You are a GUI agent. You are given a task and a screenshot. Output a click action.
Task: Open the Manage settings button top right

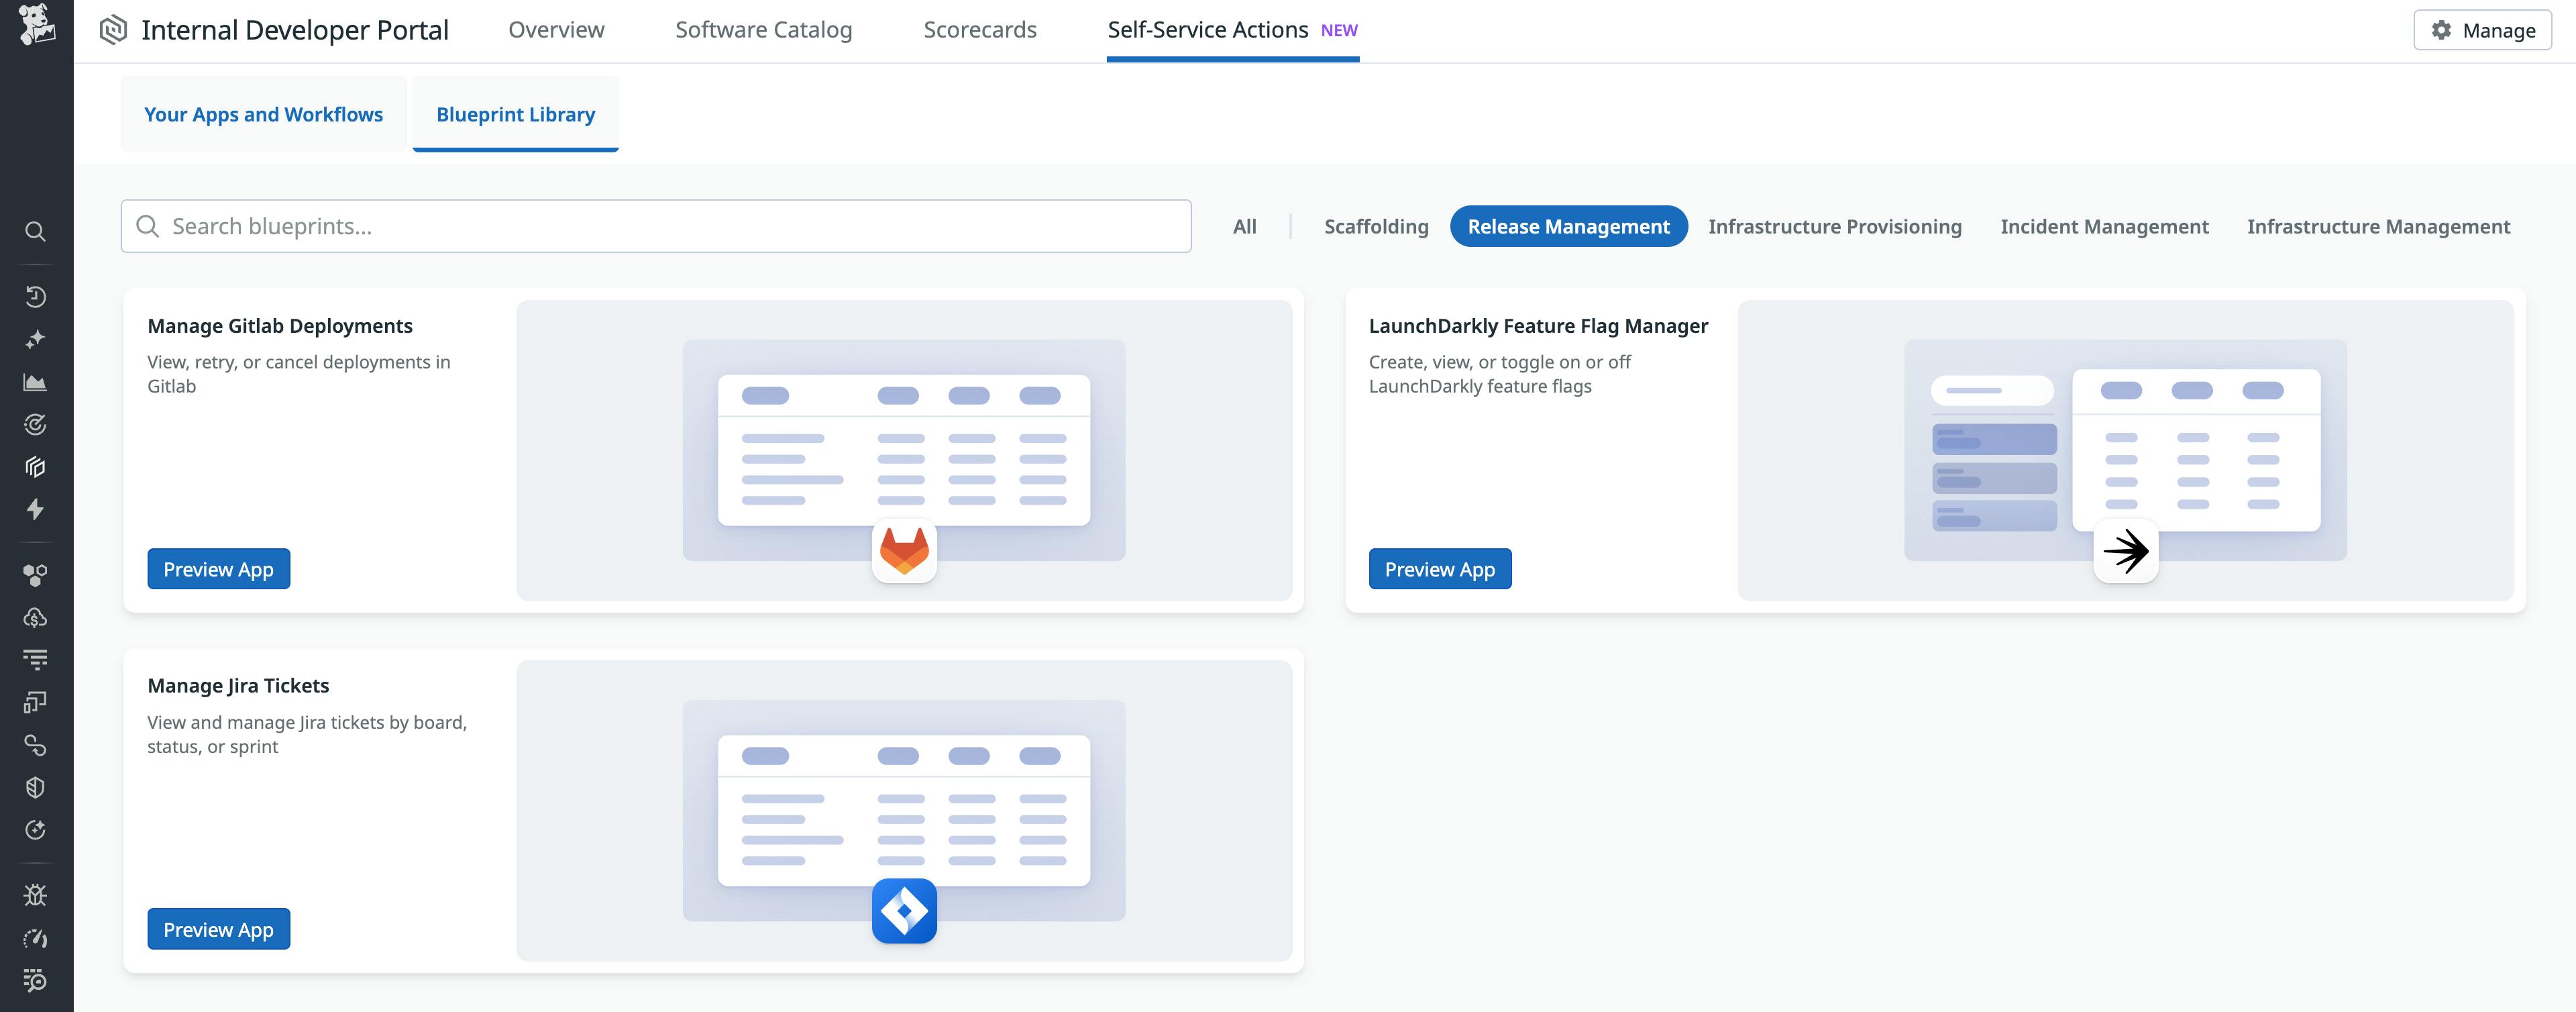point(2482,30)
